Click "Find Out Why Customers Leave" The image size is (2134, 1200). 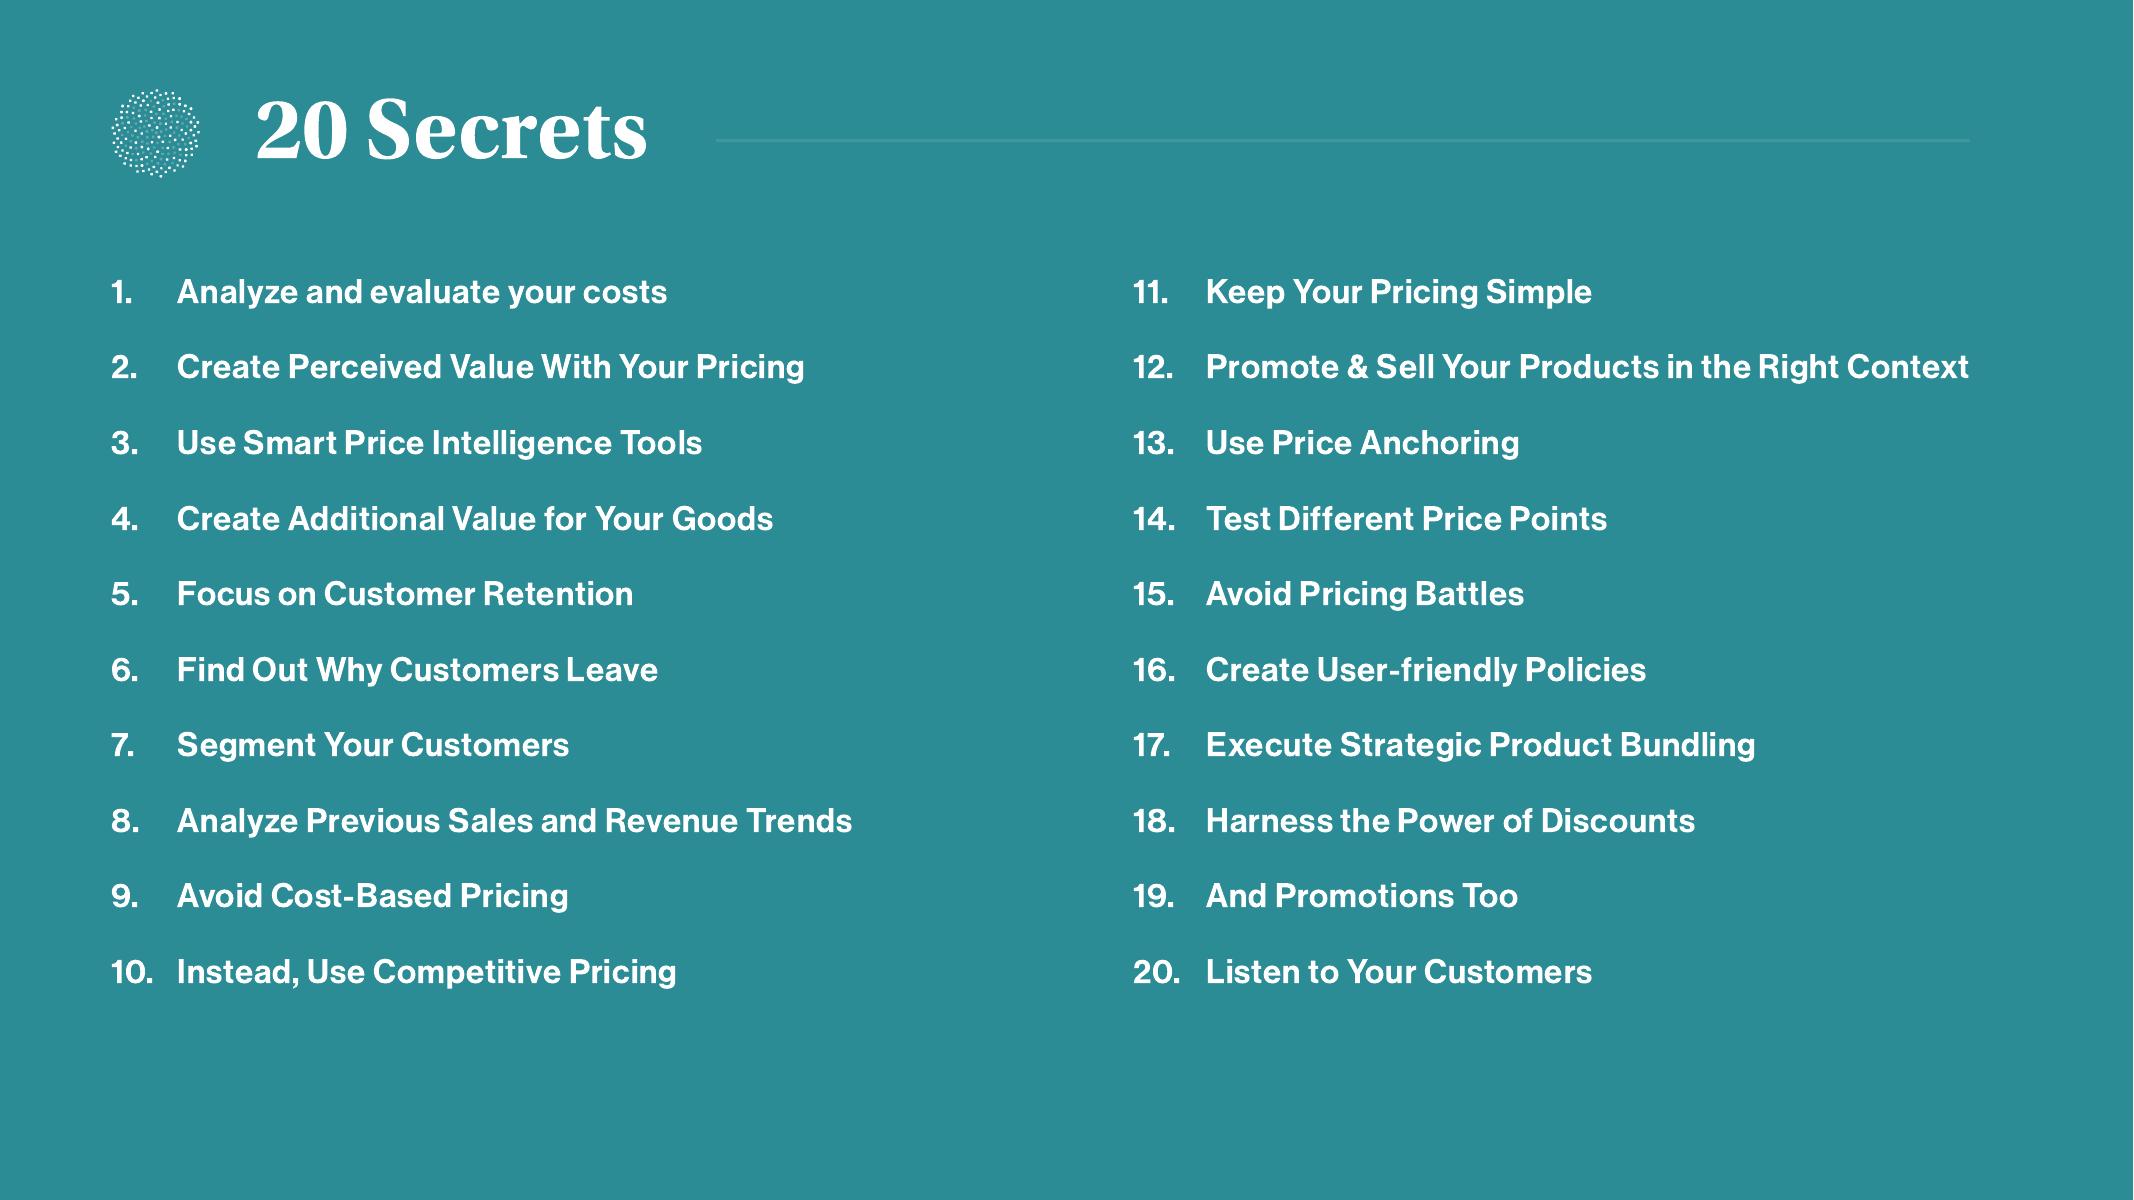tap(417, 670)
